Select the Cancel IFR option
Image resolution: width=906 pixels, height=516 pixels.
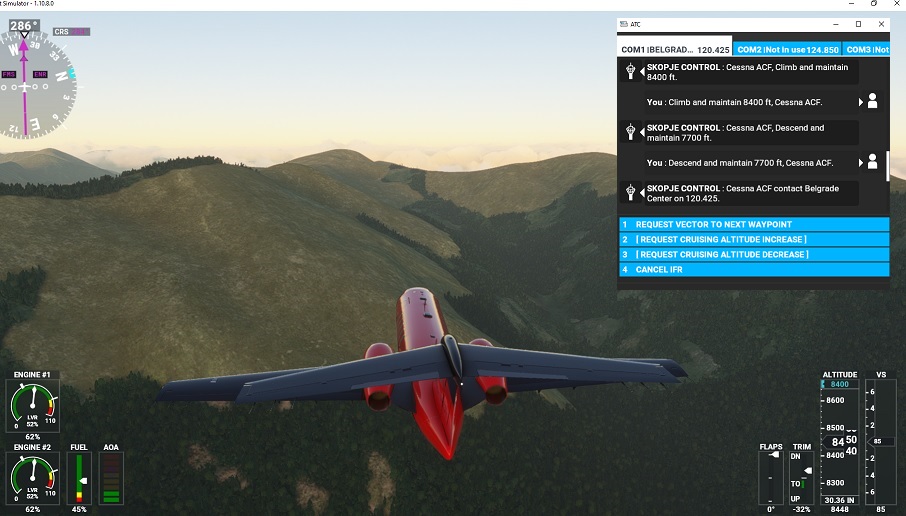click(x=754, y=269)
